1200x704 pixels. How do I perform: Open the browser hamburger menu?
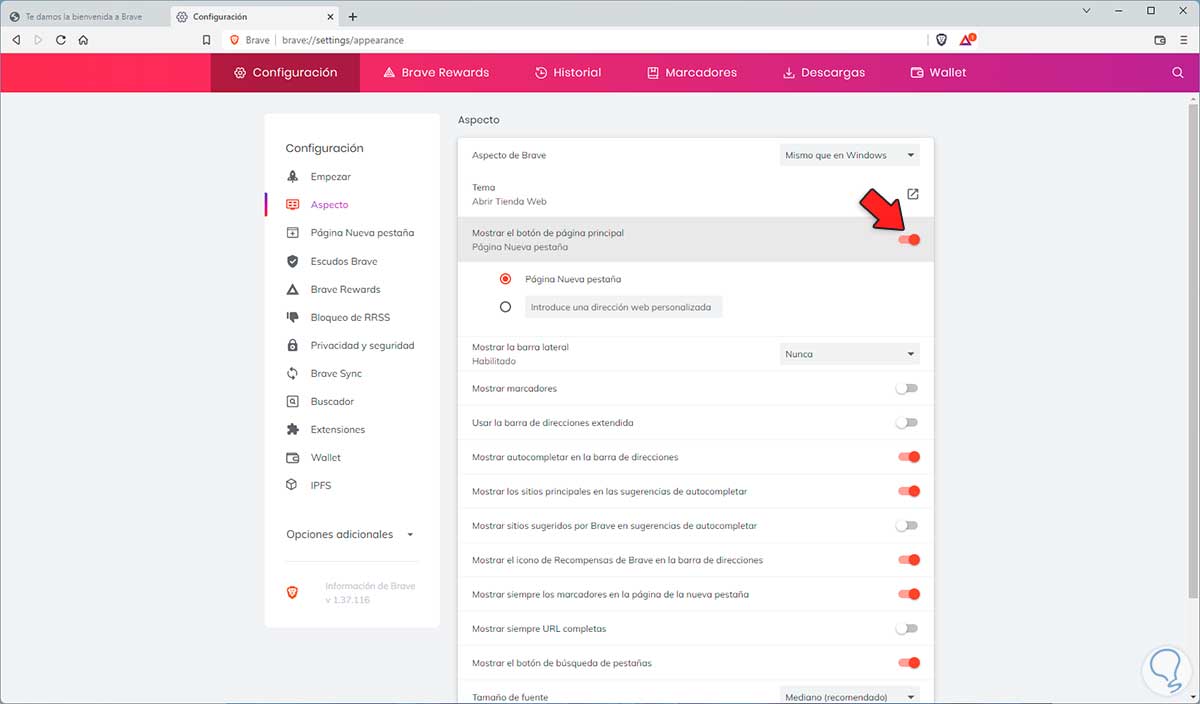[1183, 40]
